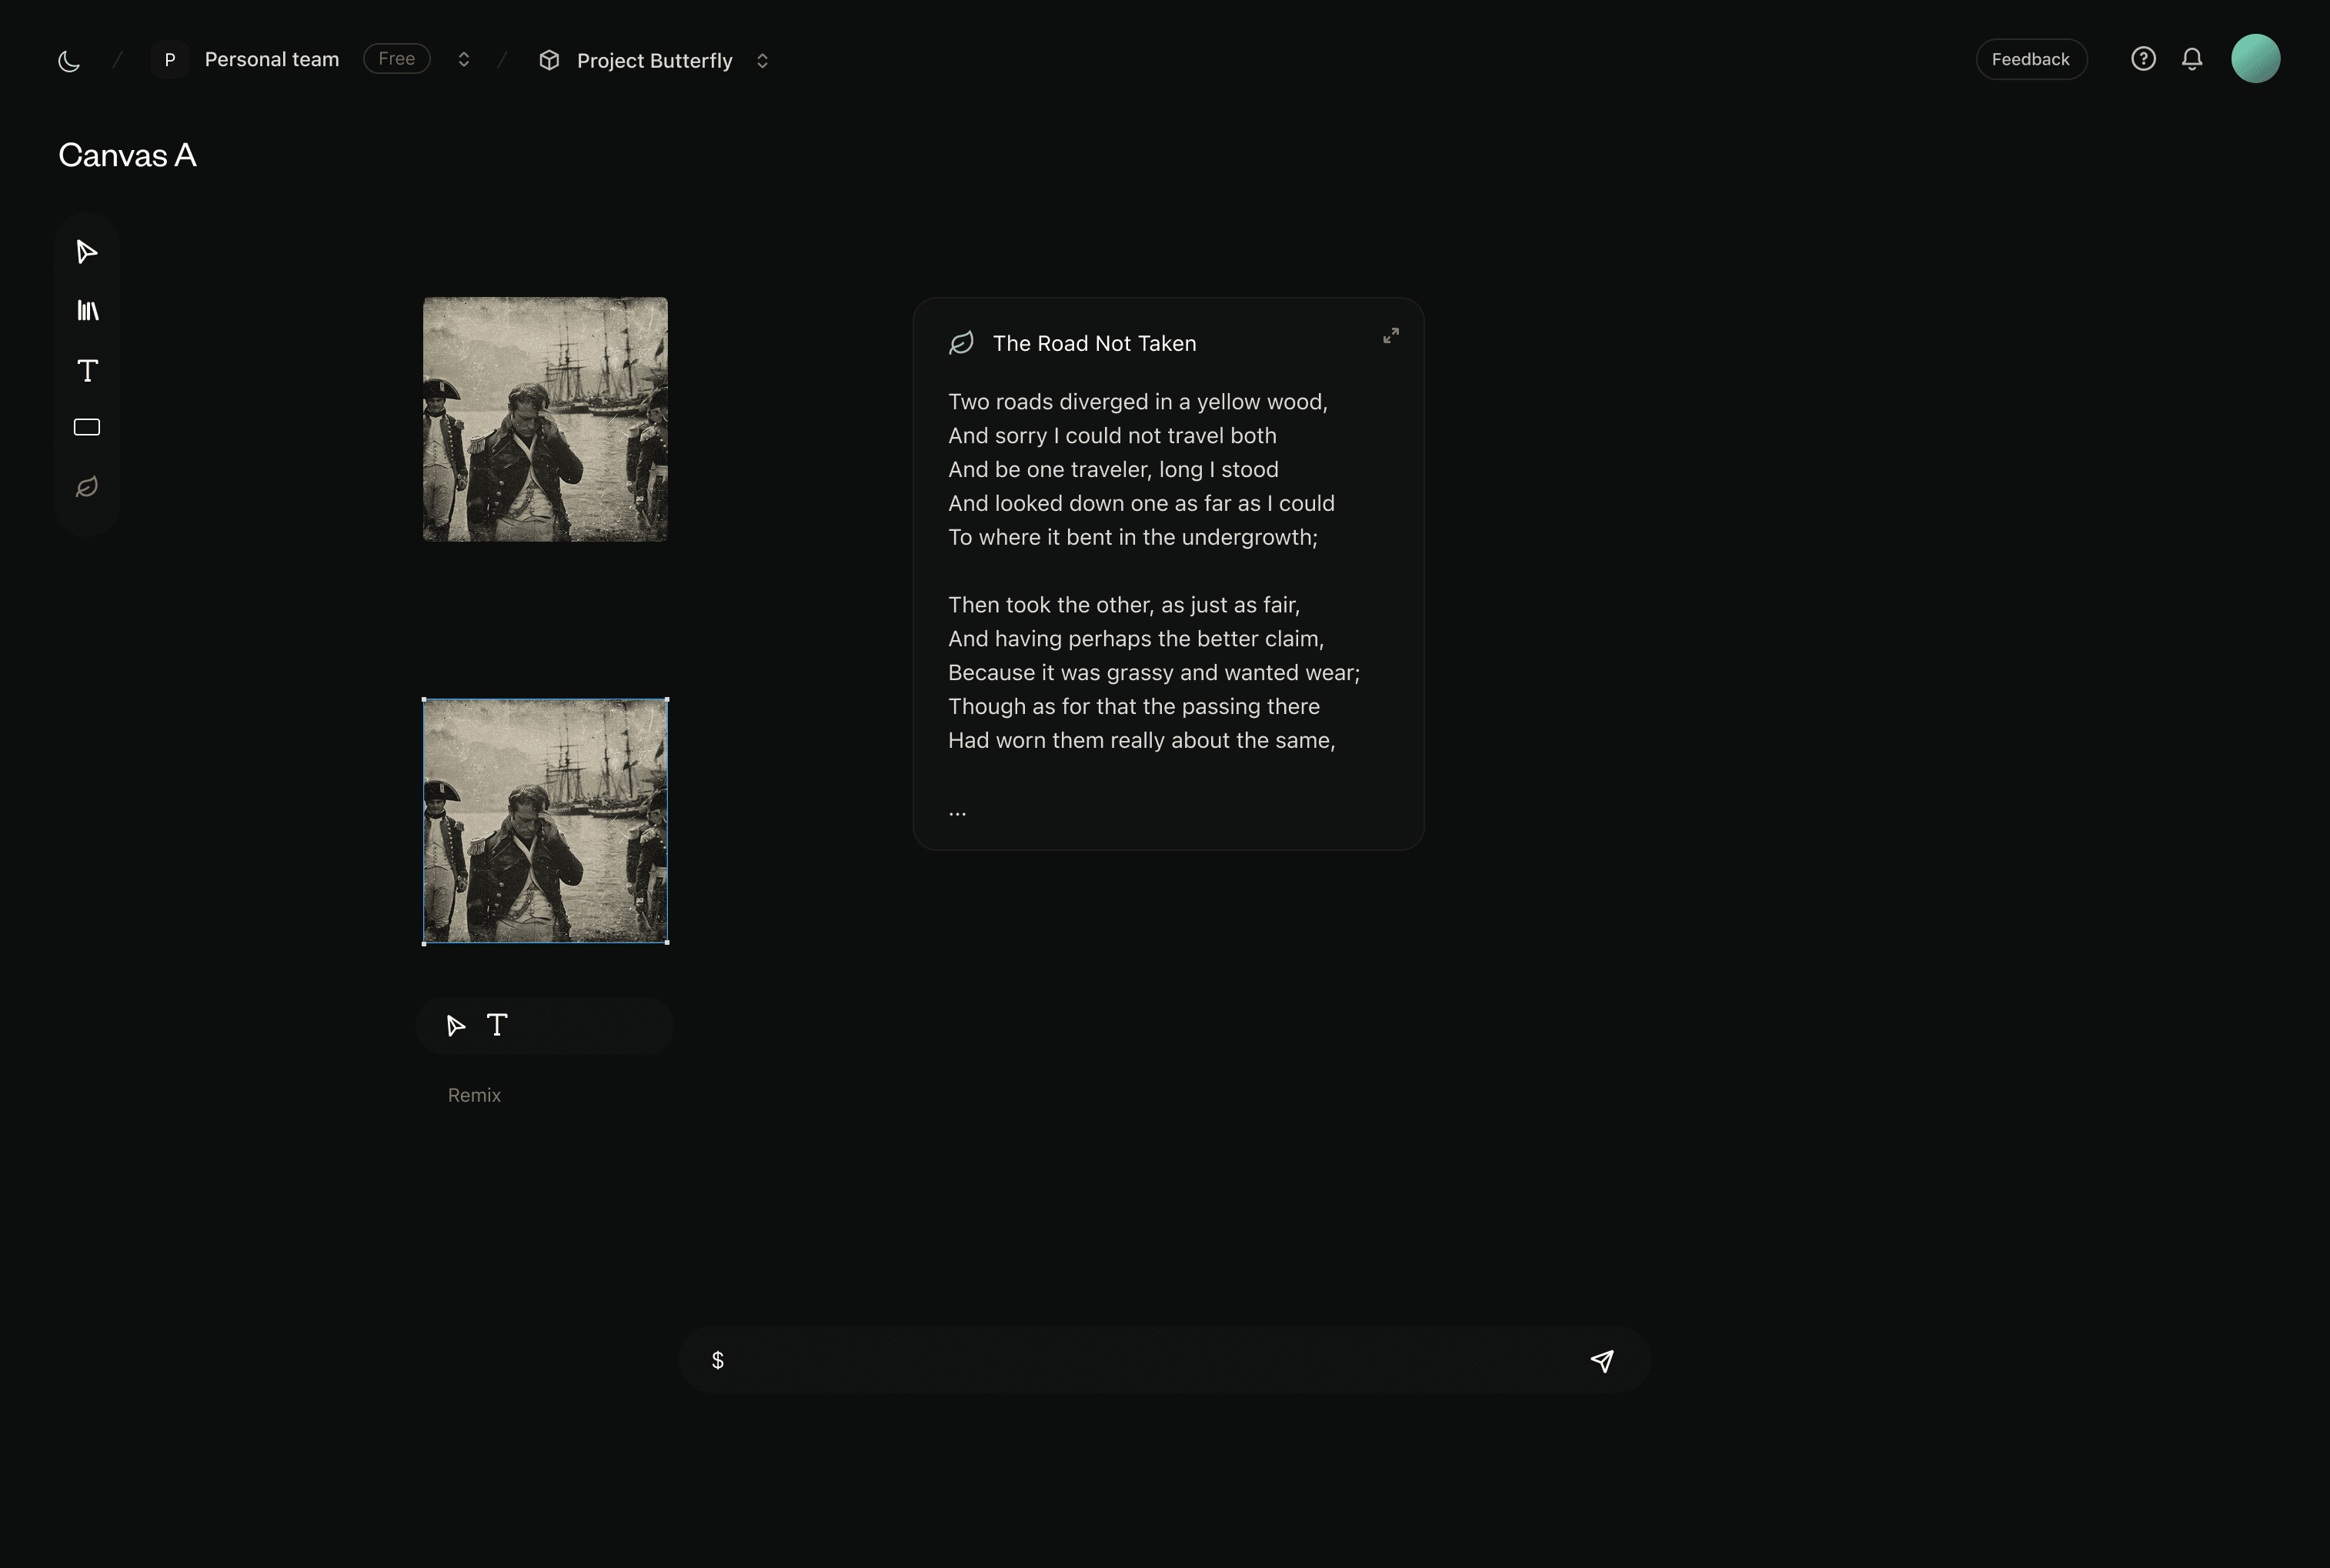
Task: Click the line "Then took the other, as just as fair,"
Action: 1124,605
